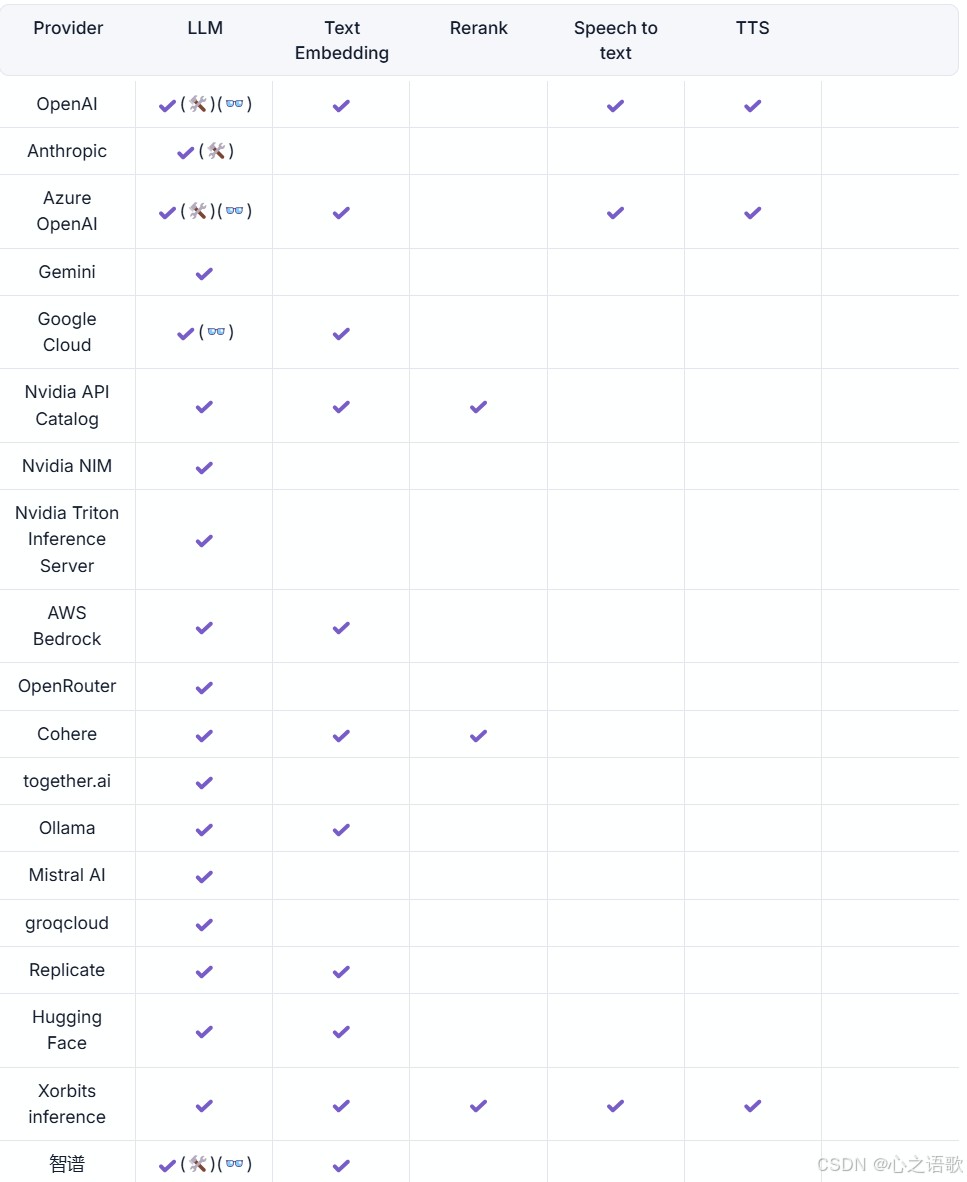Viewport: 967px width, 1182px height.
Task: Click Nvidia API Catalog Rerank checkmark
Action: [478, 406]
